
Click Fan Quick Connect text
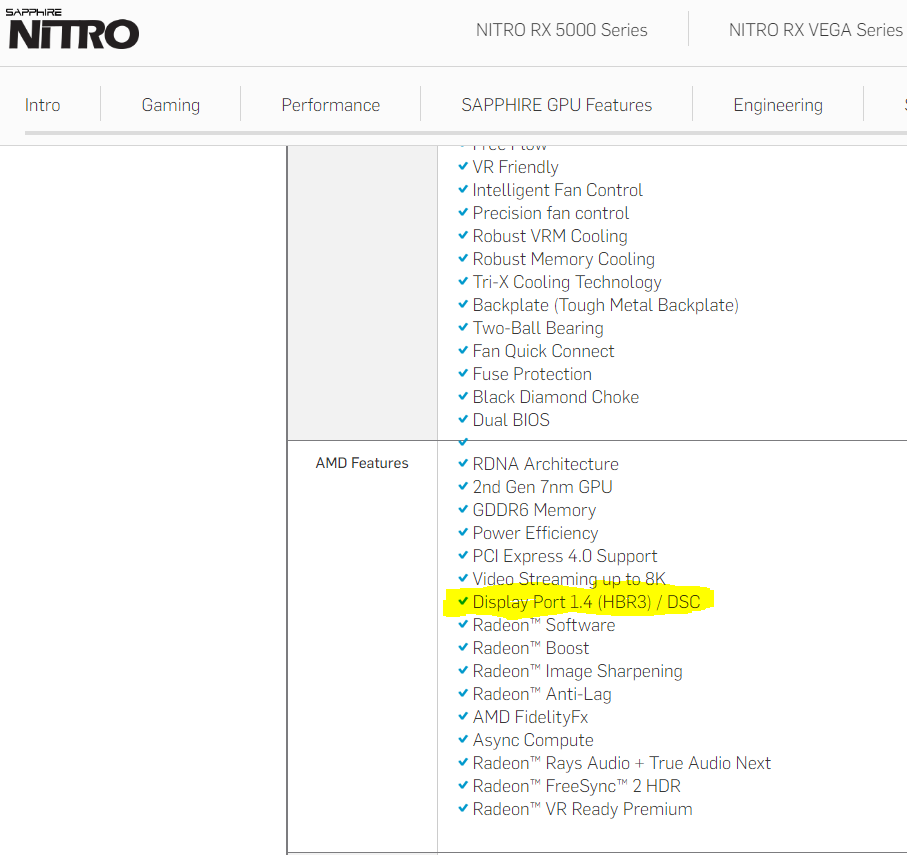543,351
